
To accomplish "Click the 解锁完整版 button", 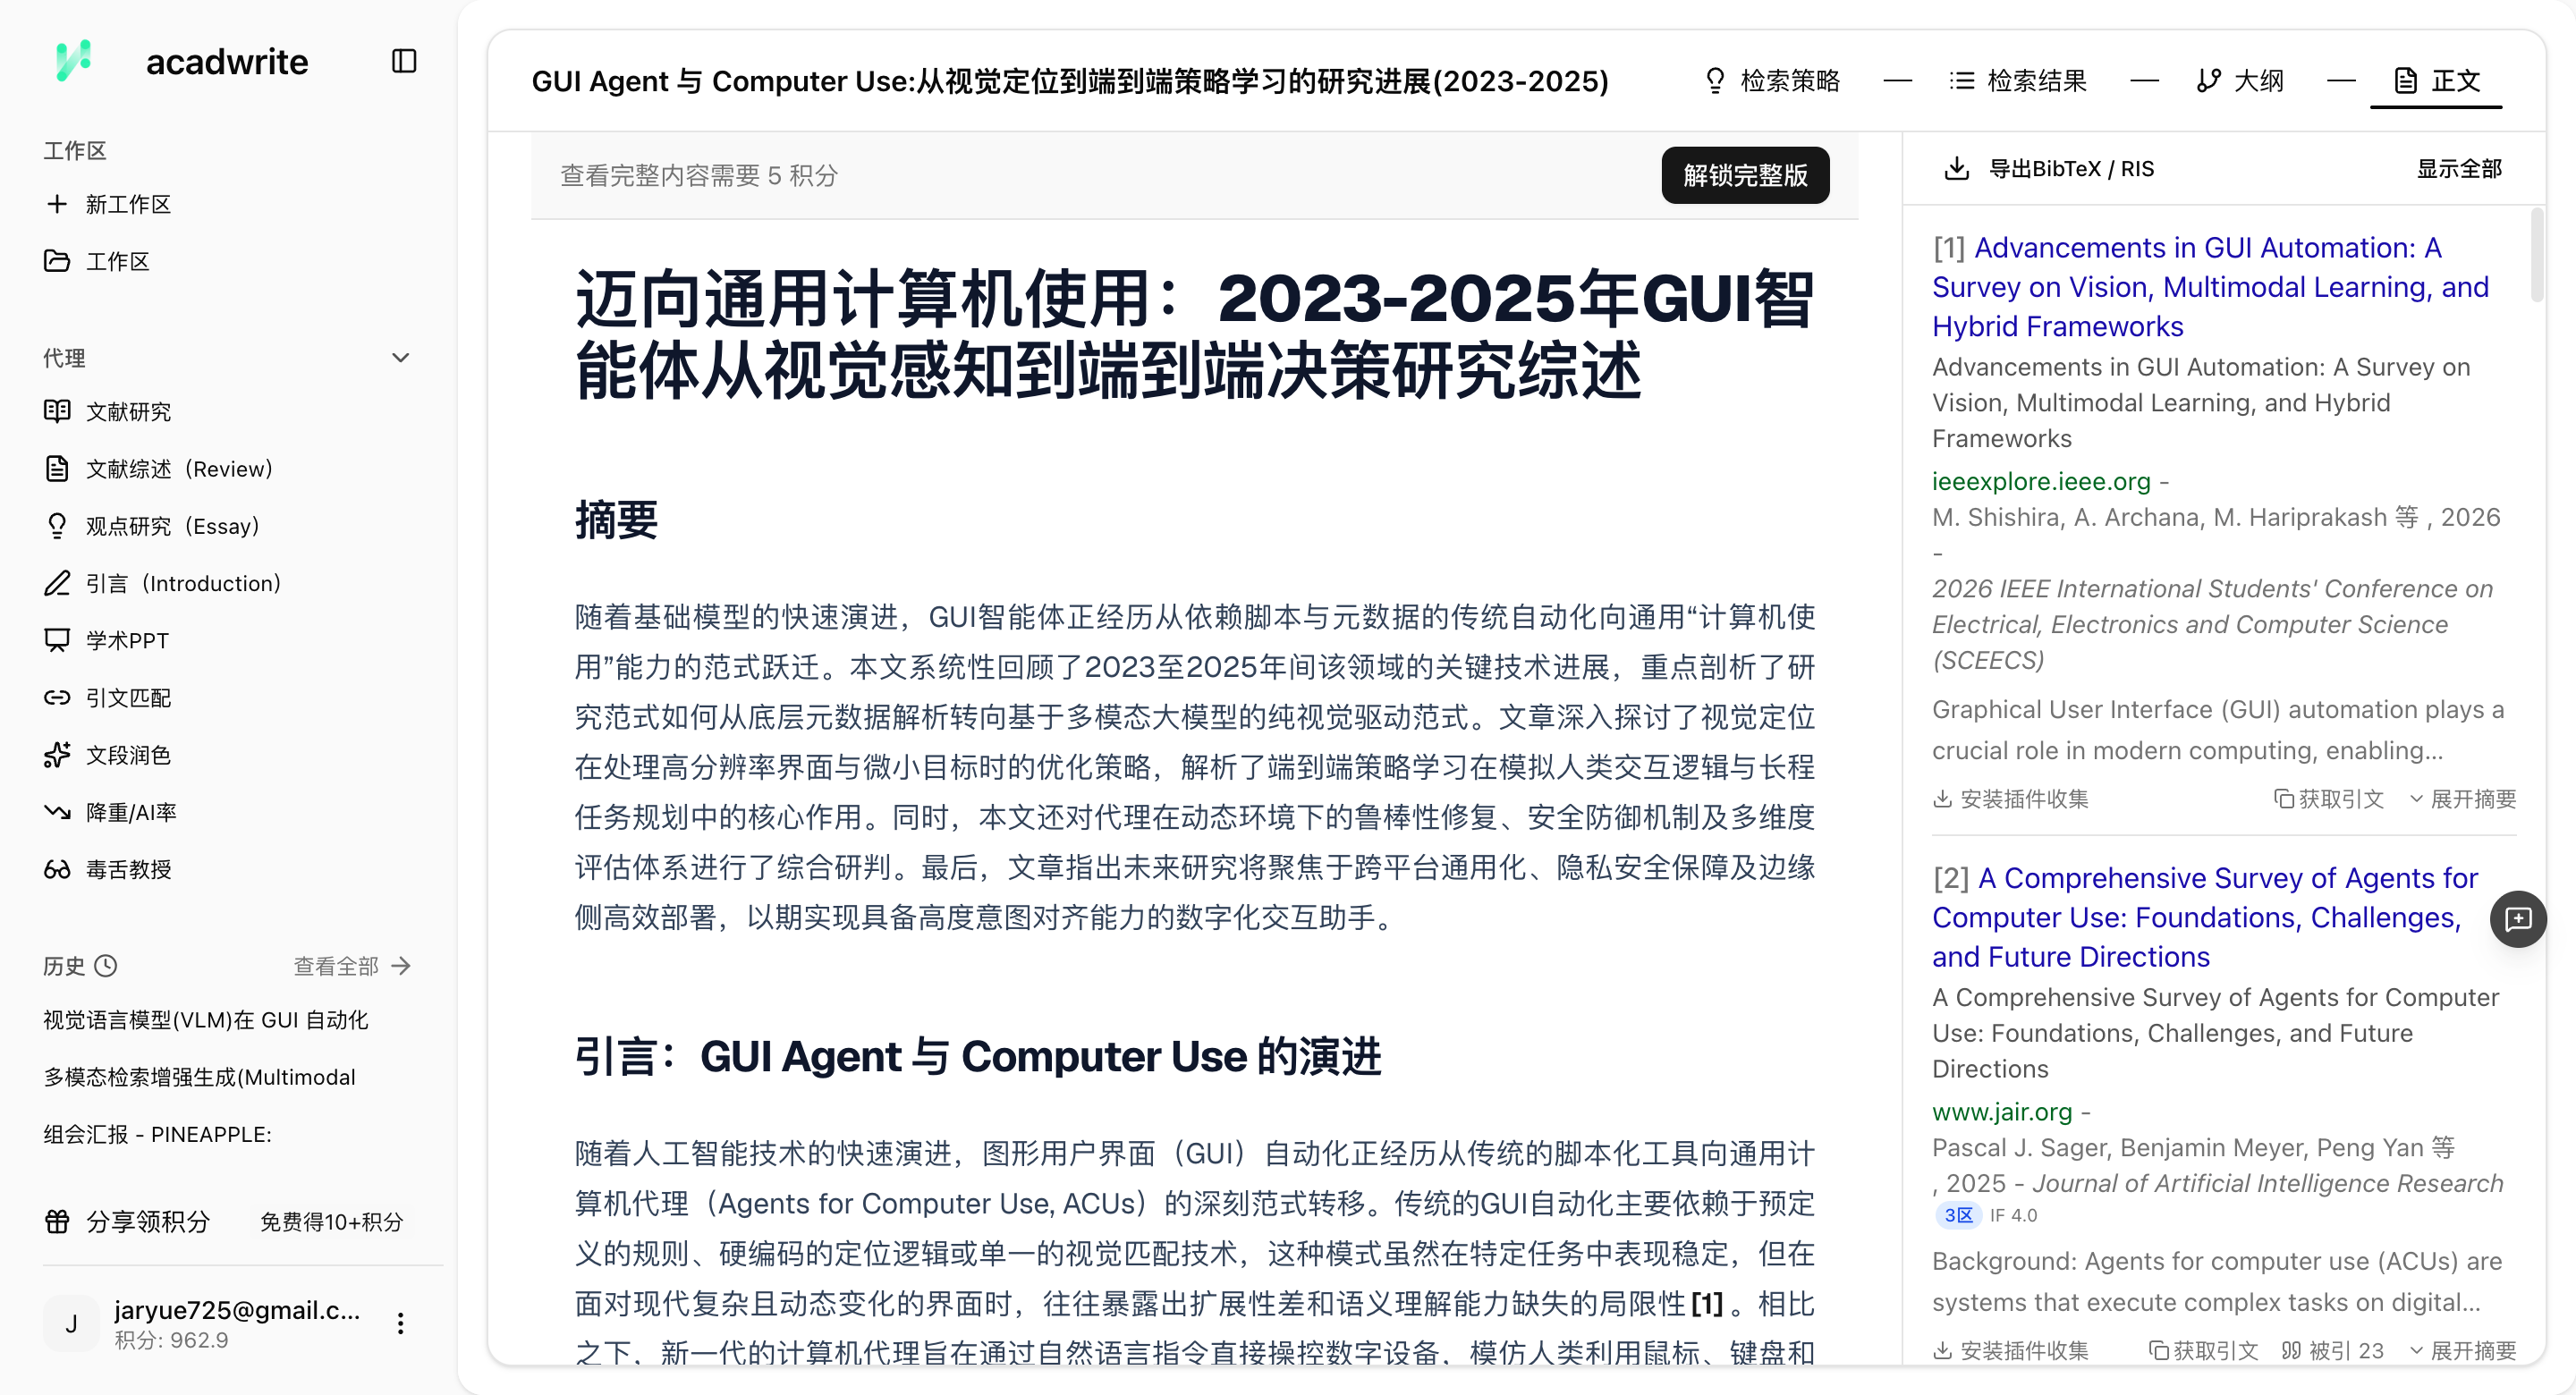I will 1745,175.
